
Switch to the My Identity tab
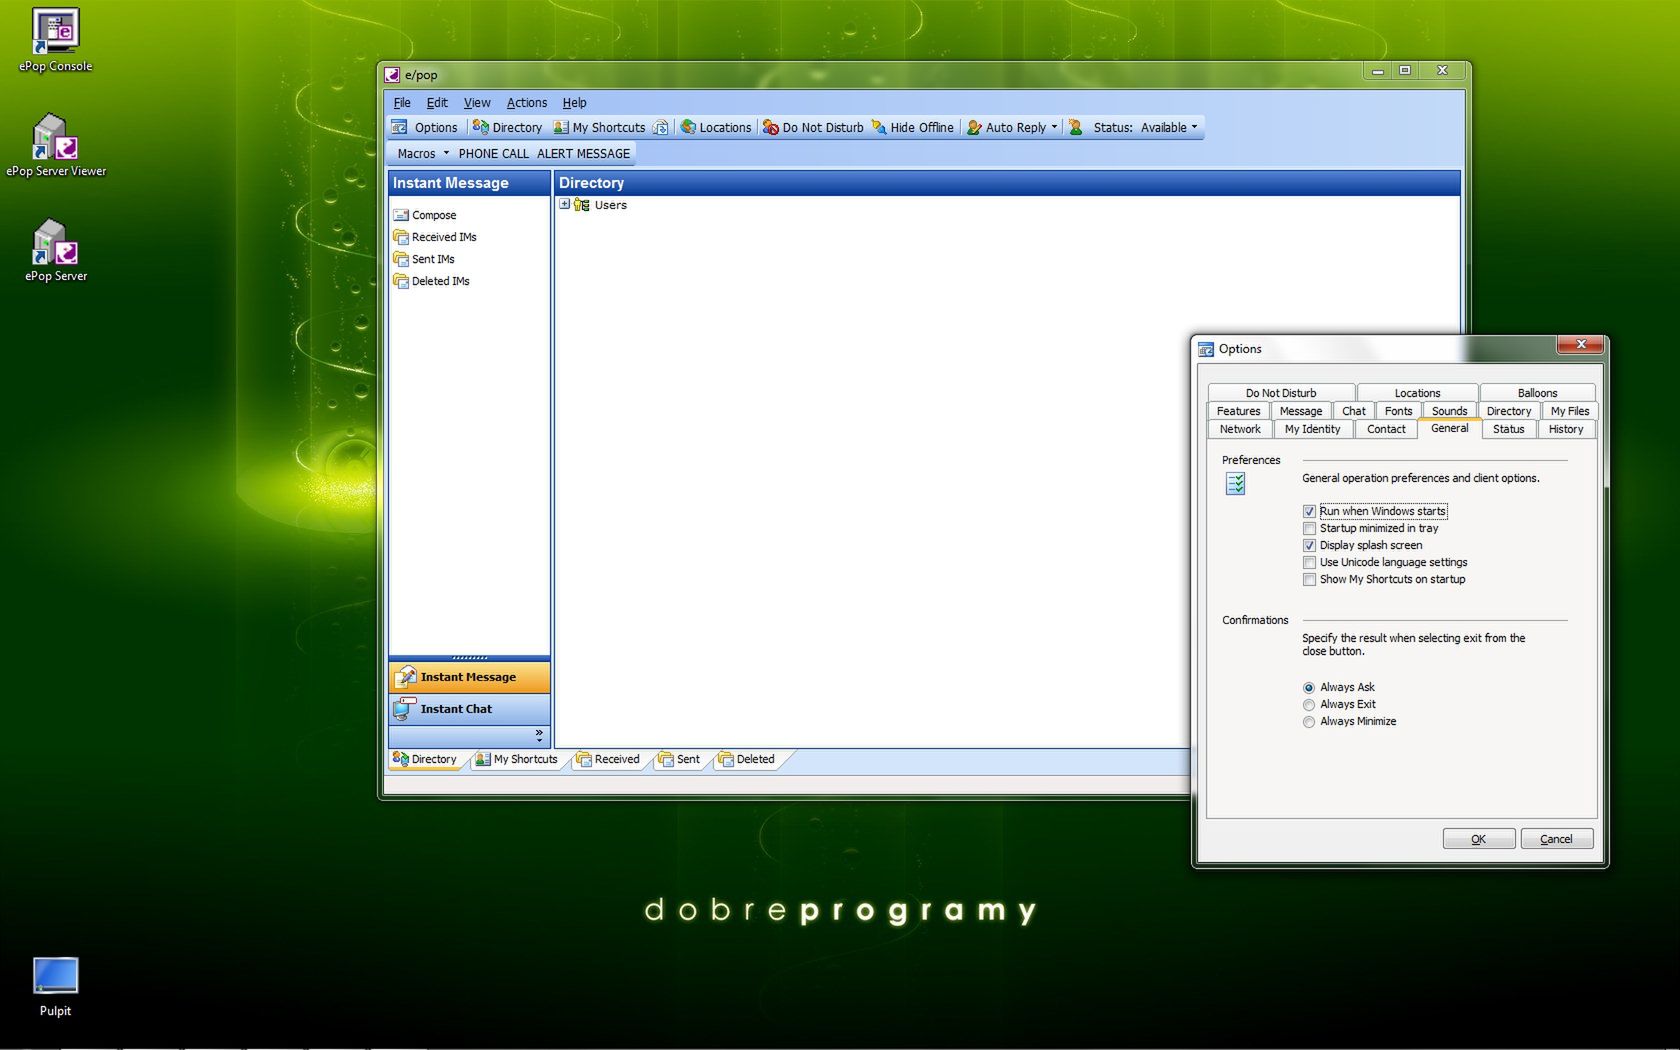[1313, 429]
